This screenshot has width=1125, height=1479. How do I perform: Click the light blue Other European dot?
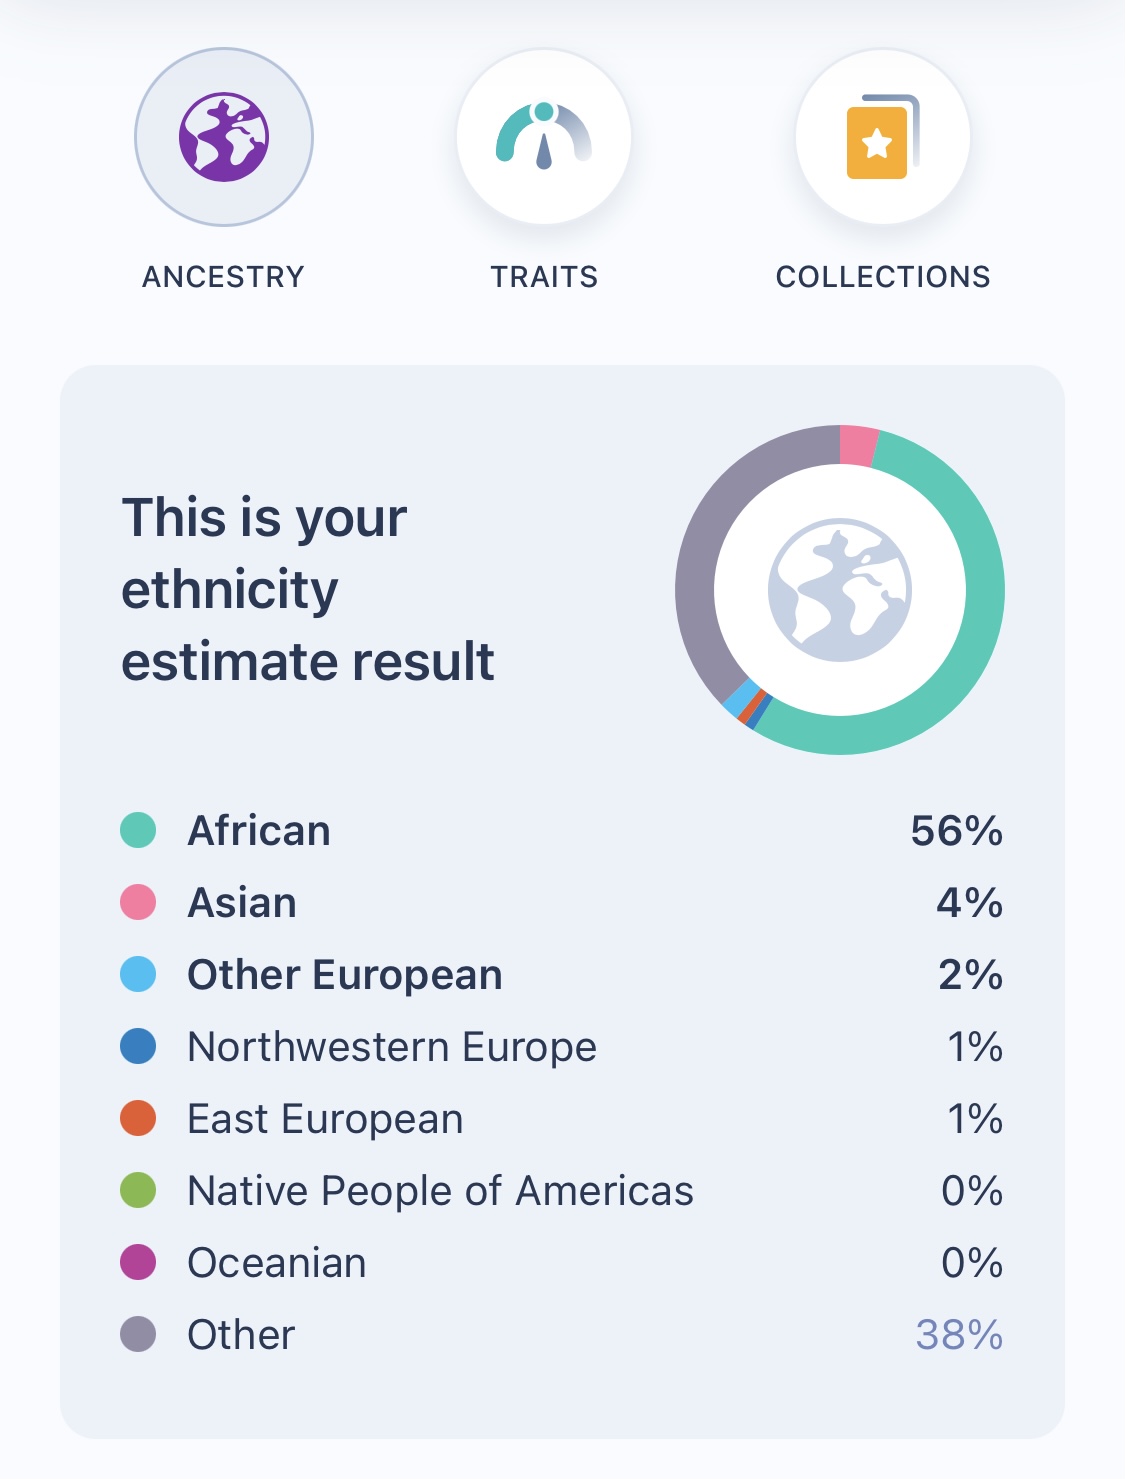pos(138,974)
